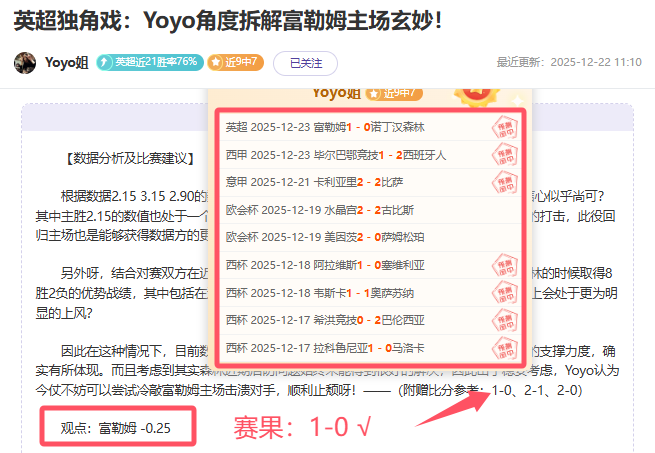Click the hit stamp on 毕尔巴鄂竞技 row
This screenshot has height=453, width=655.
coord(502,156)
